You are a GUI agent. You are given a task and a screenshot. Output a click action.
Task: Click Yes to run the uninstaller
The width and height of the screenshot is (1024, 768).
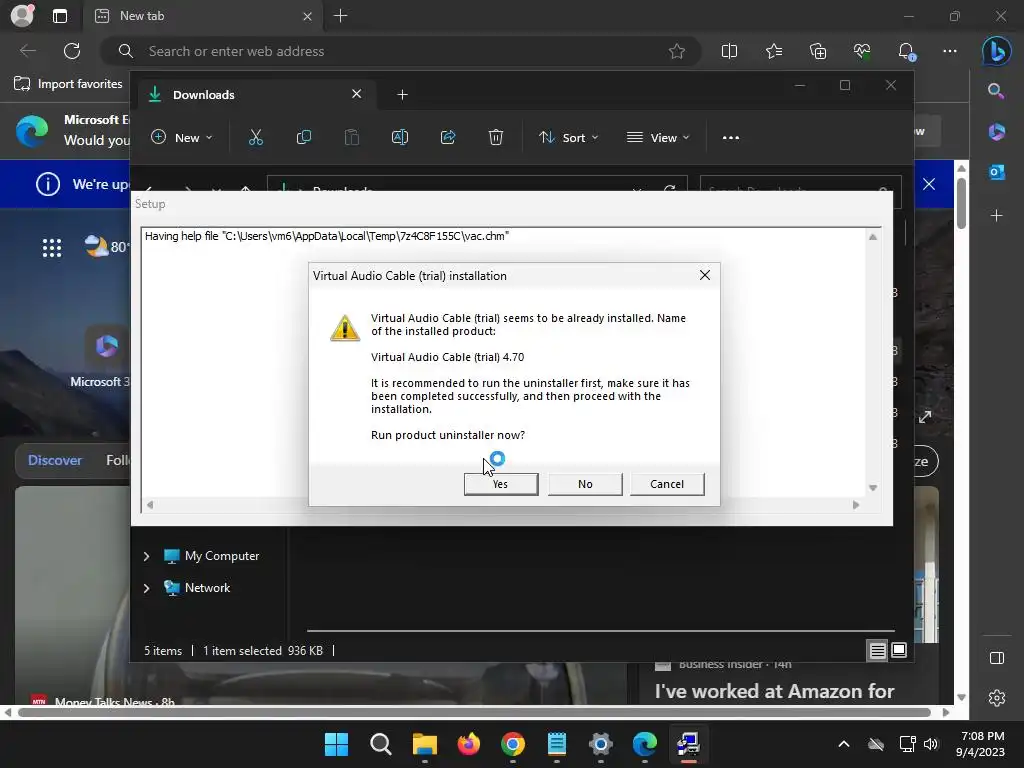pos(501,484)
